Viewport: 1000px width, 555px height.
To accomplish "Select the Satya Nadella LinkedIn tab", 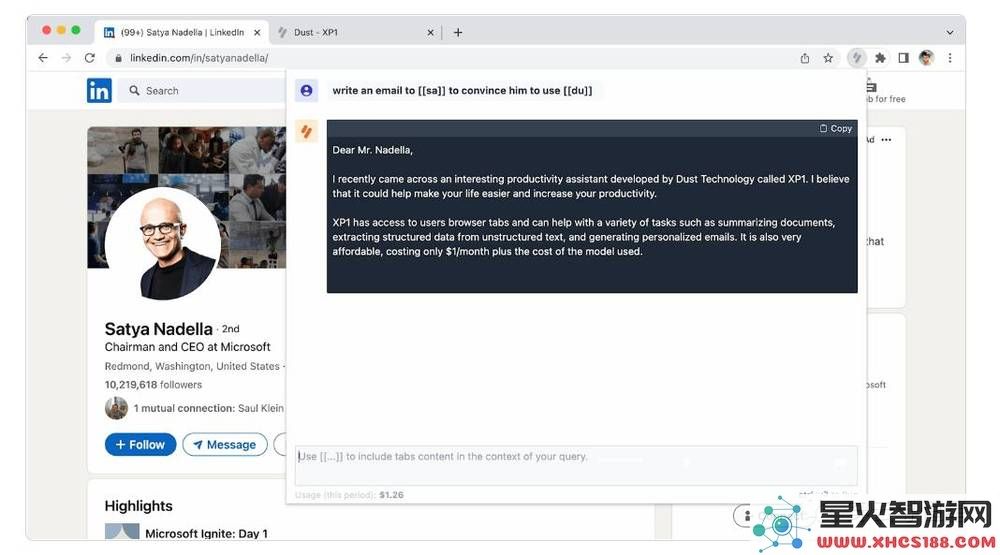I will [x=181, y=33].
